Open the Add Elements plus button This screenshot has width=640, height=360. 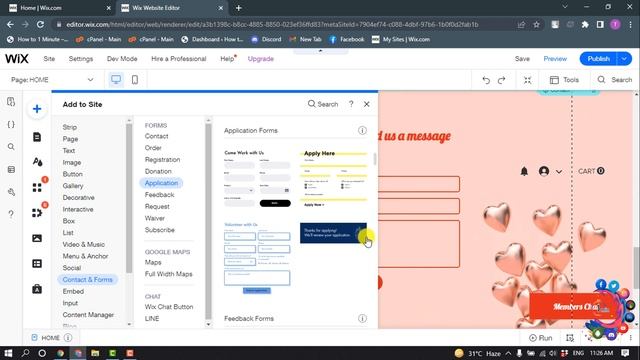click(x=37, y=109)
